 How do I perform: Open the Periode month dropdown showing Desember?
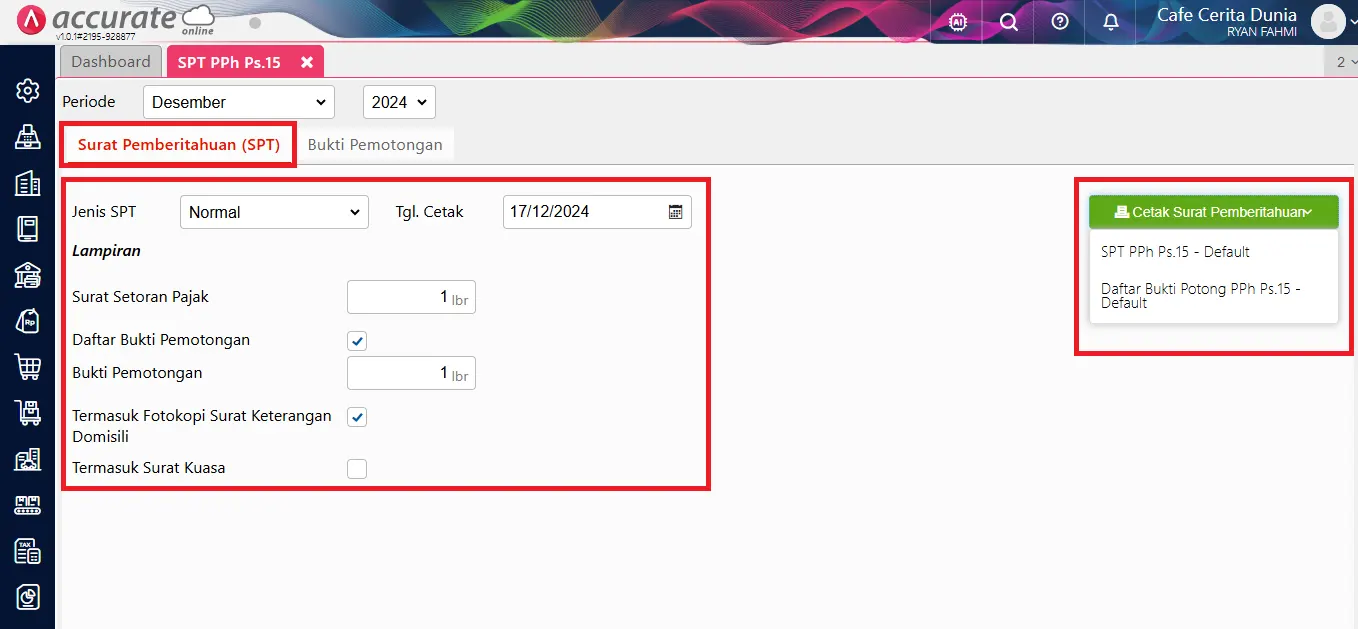[238, 102]
